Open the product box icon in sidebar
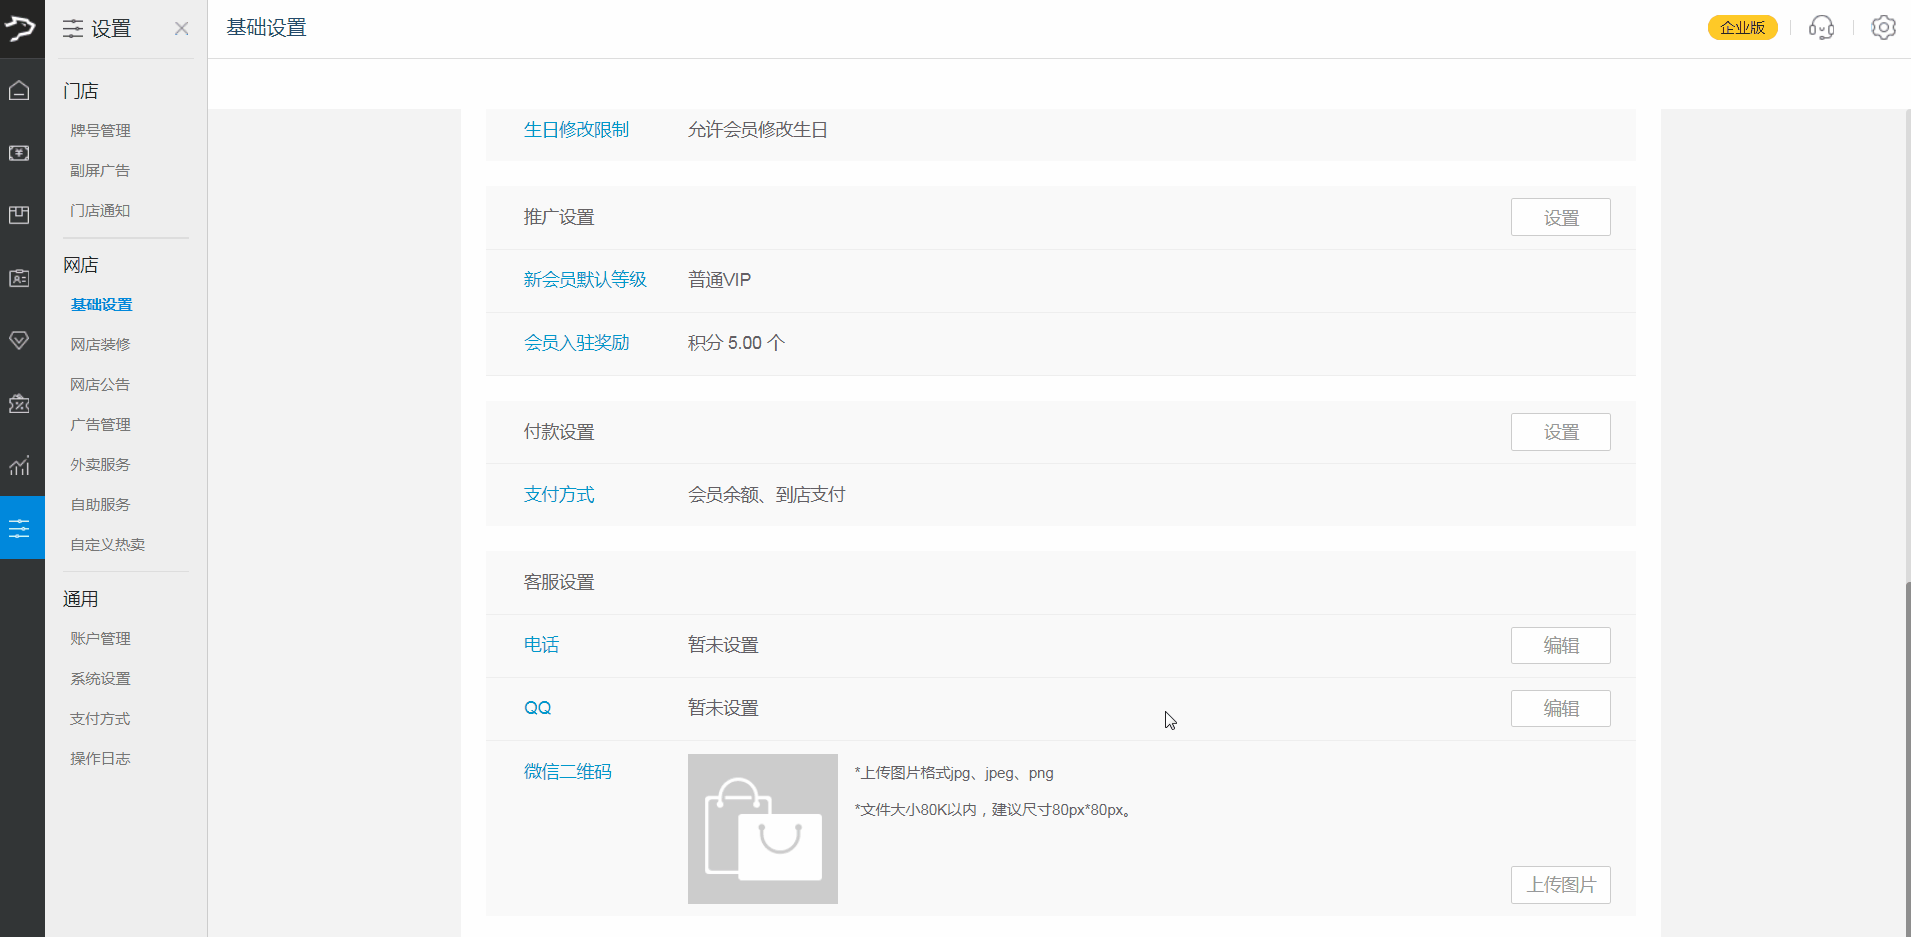 [x=19, y=215]
